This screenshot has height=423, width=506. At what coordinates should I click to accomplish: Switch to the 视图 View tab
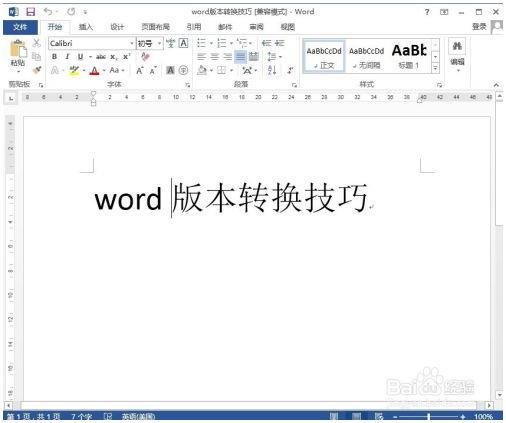[288, 27]
